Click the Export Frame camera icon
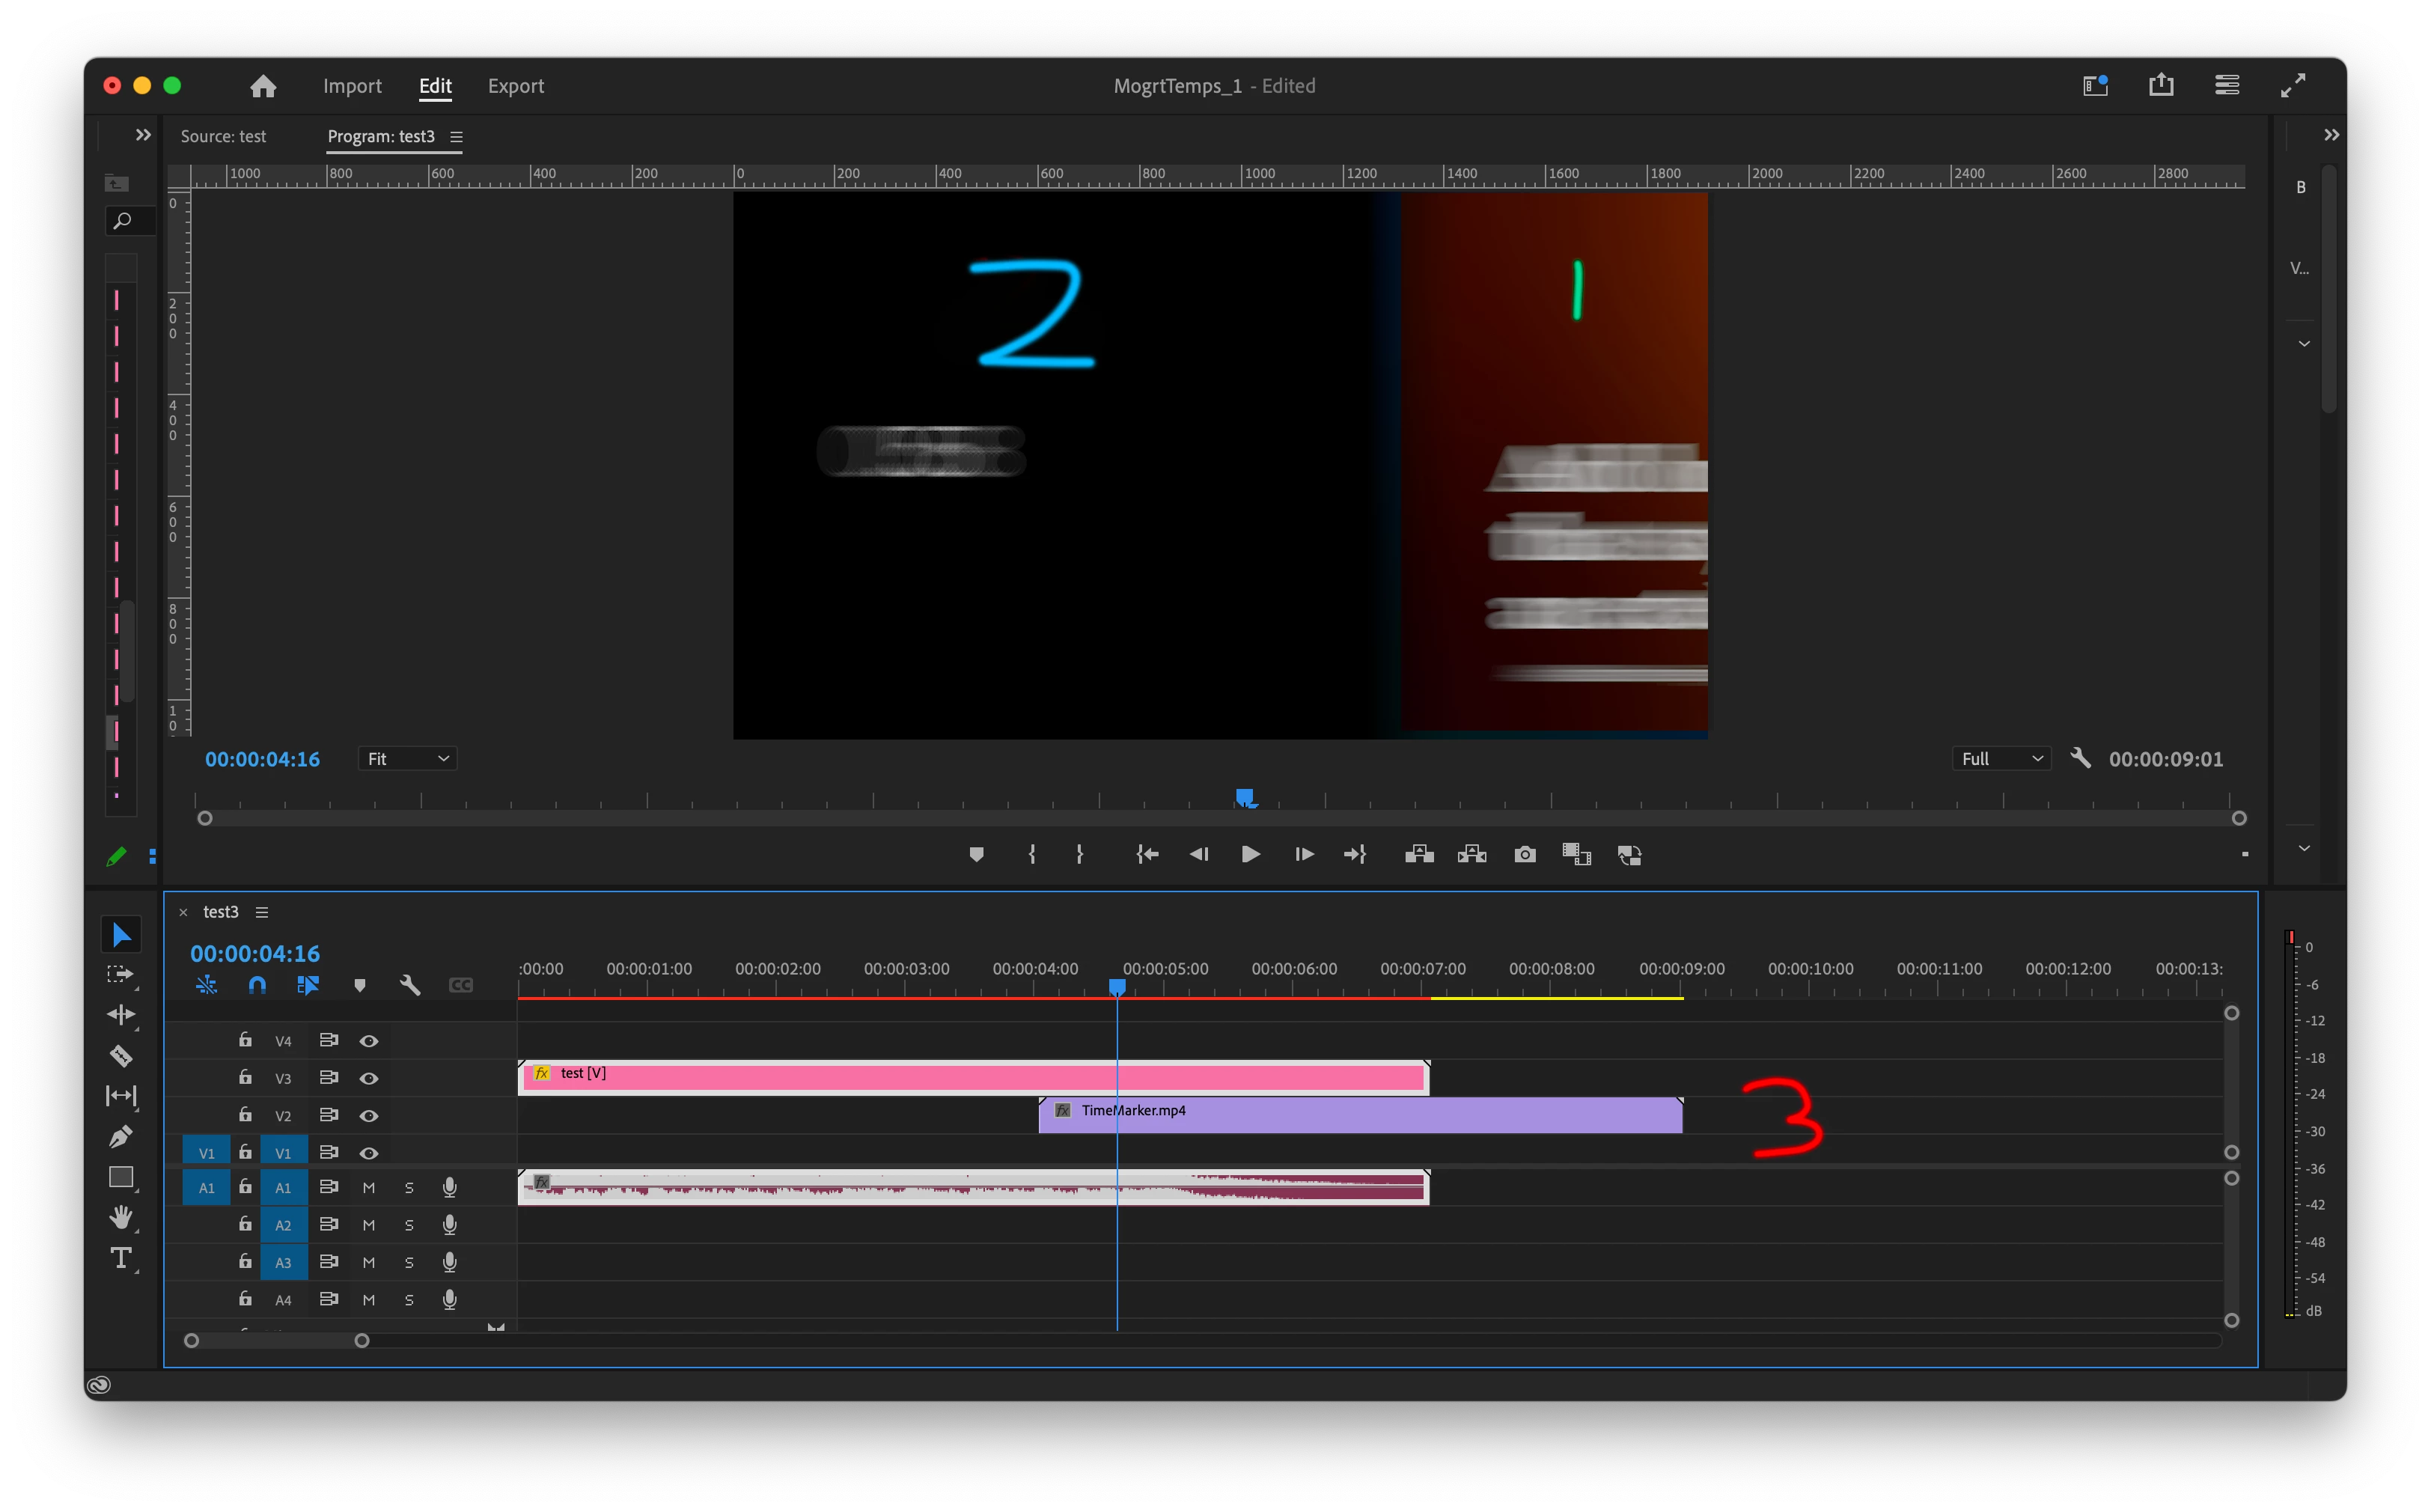Image resolution: width=2431 pixels, height=1512 pixels. tap(1524, 855)
